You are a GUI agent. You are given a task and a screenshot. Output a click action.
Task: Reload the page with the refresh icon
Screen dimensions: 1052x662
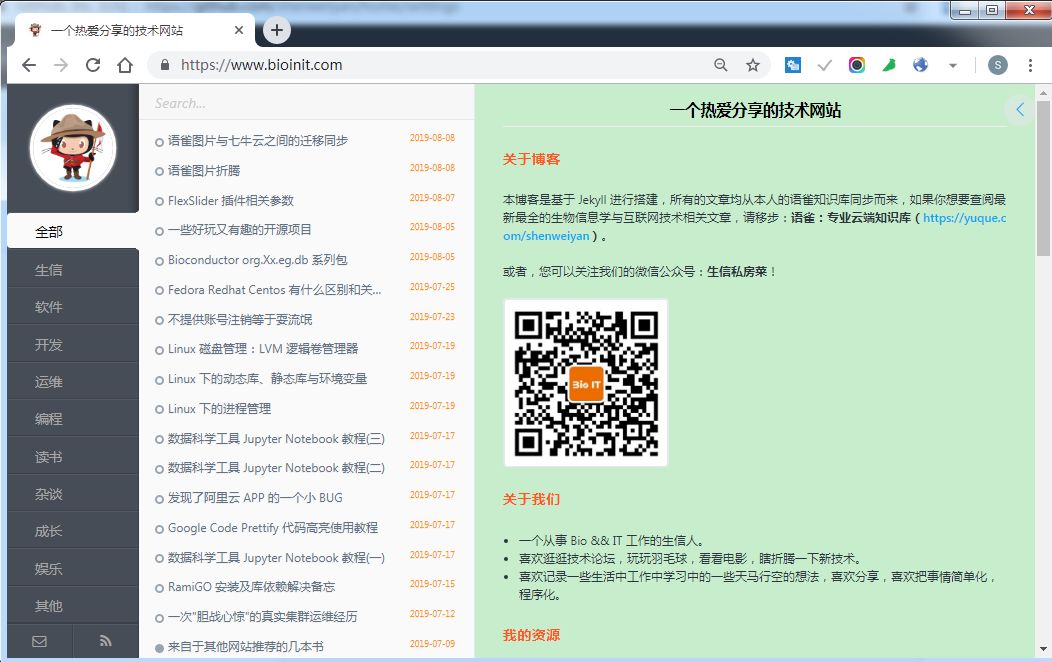point(93,64)
